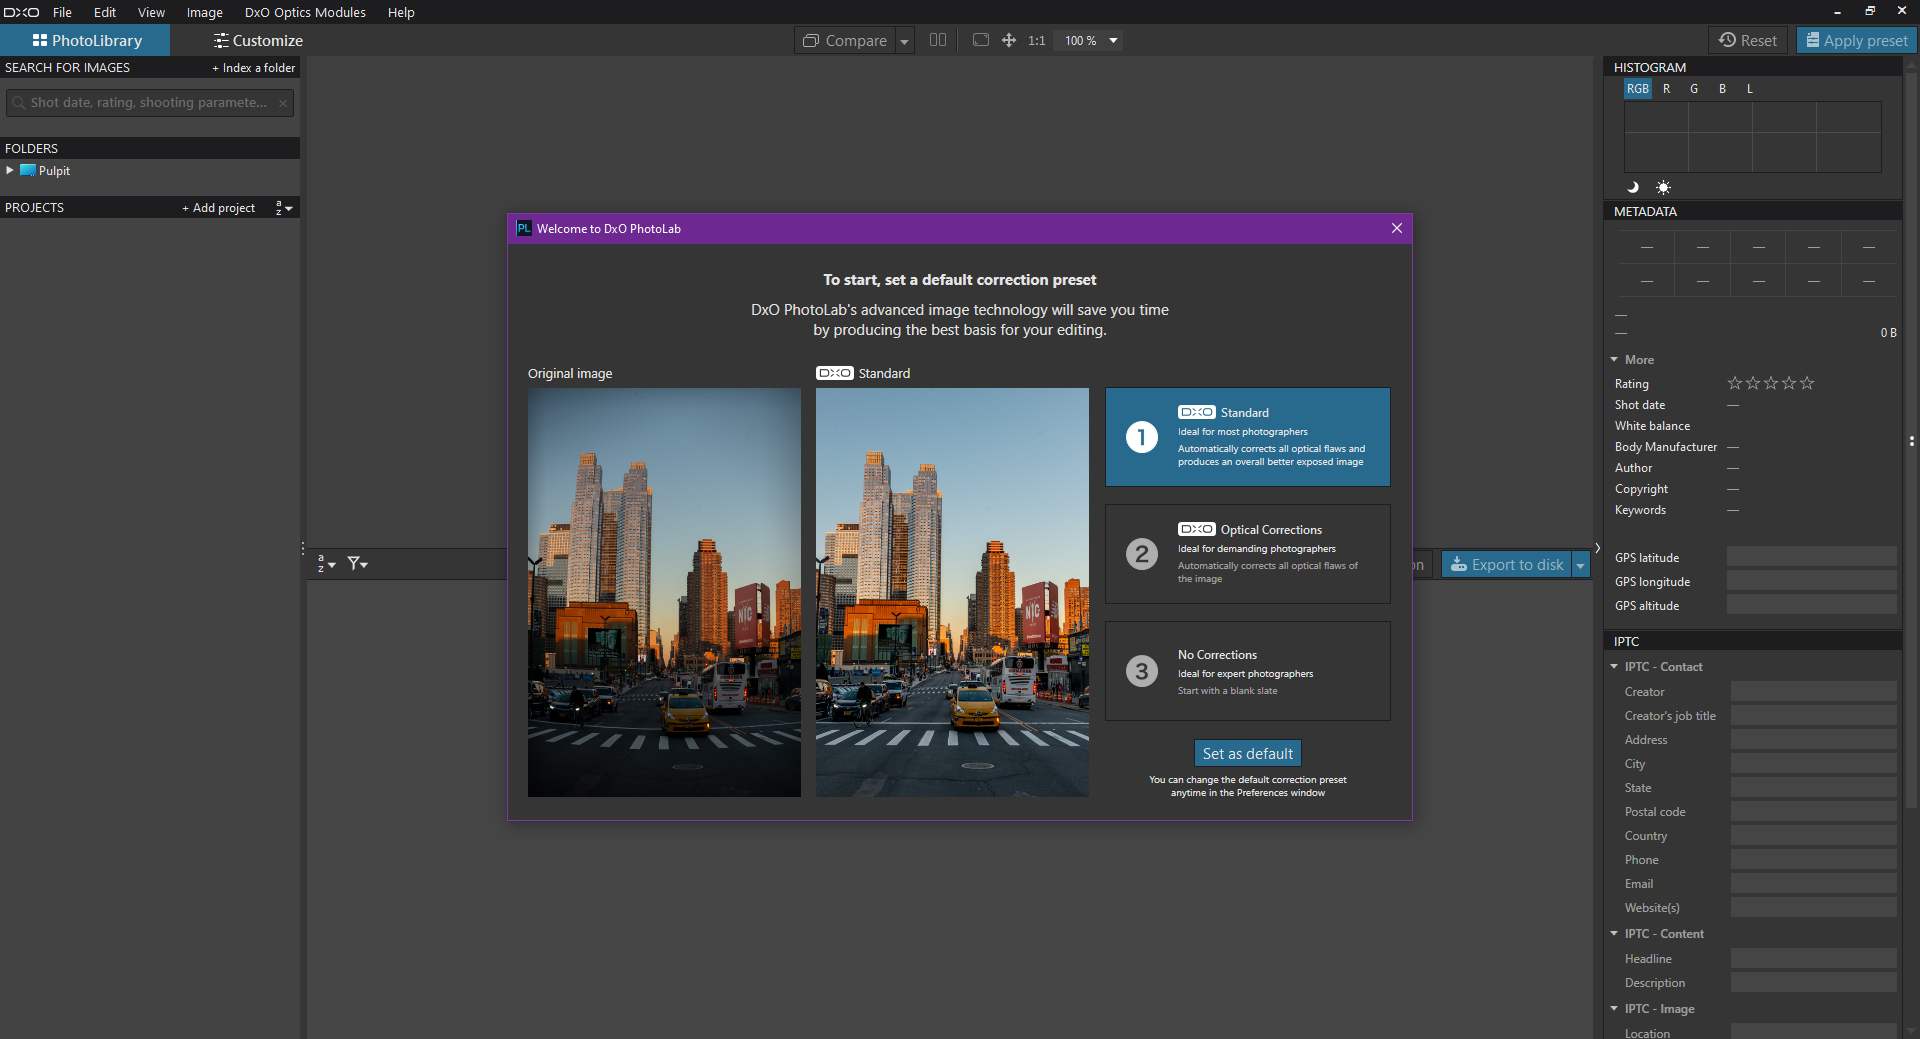
Task: Set a three-star rating
Action: tap(1771, 383)
